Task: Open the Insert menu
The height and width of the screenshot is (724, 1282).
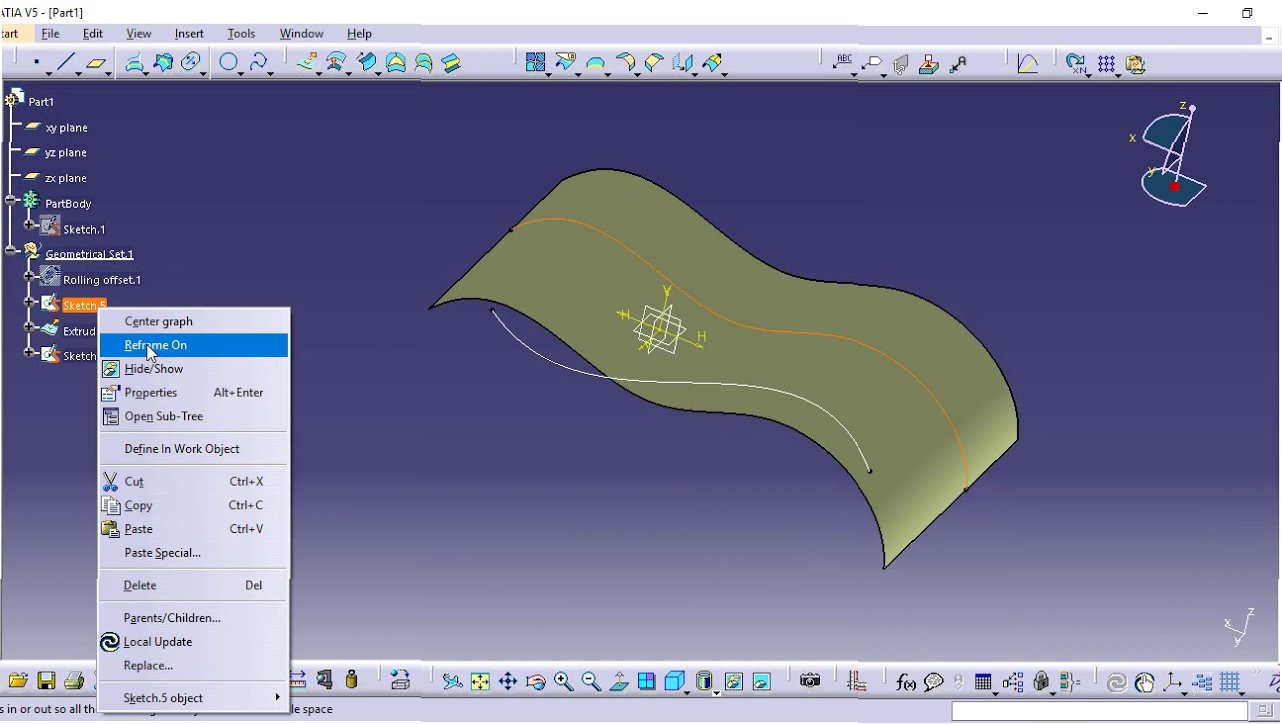Action: pyautogui.click(x=189, y=33)
